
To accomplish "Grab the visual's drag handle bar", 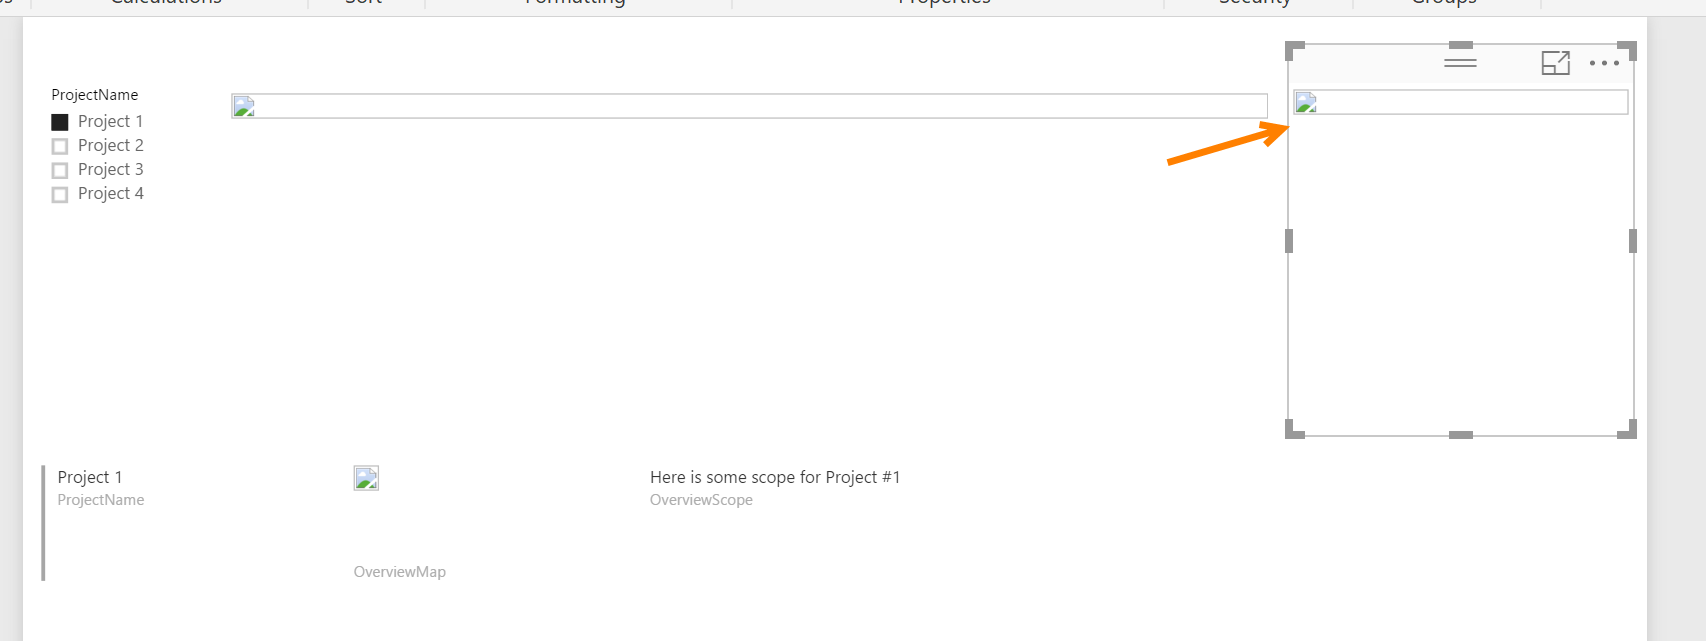I will (x=1460, y=62).
